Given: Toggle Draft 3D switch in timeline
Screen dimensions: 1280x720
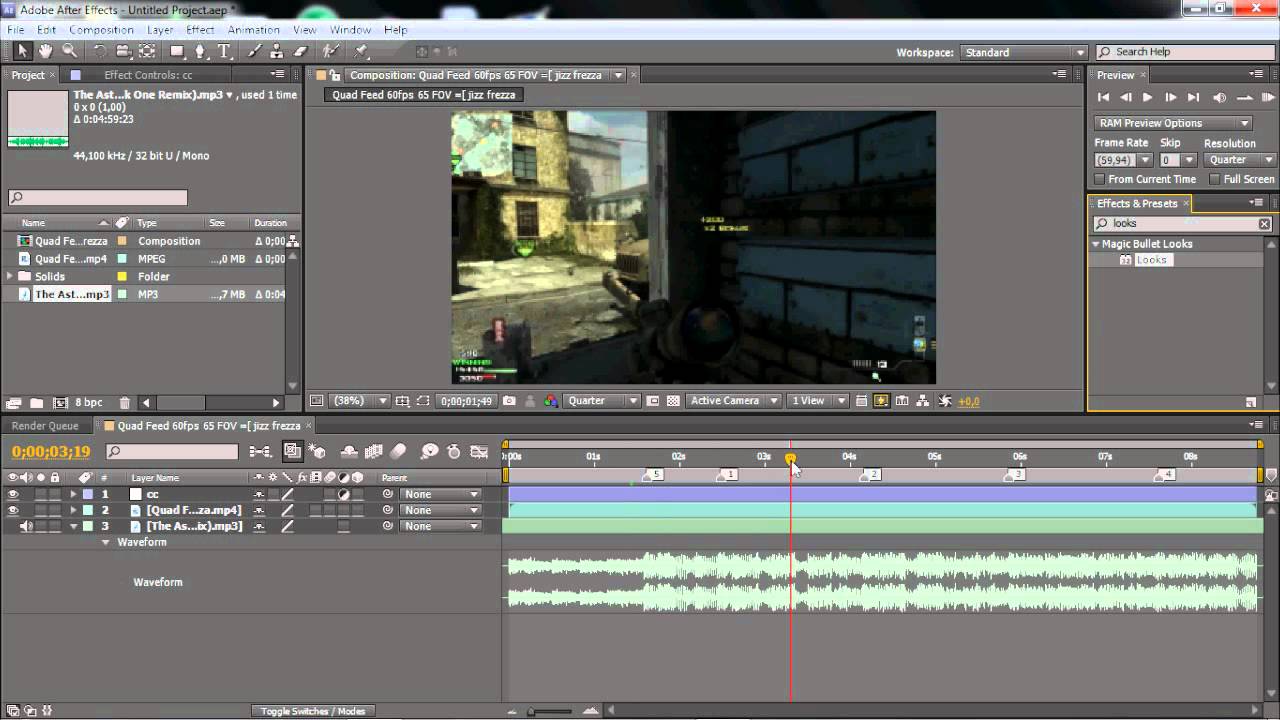Looking at the screenshot, I should coord(317,452).
